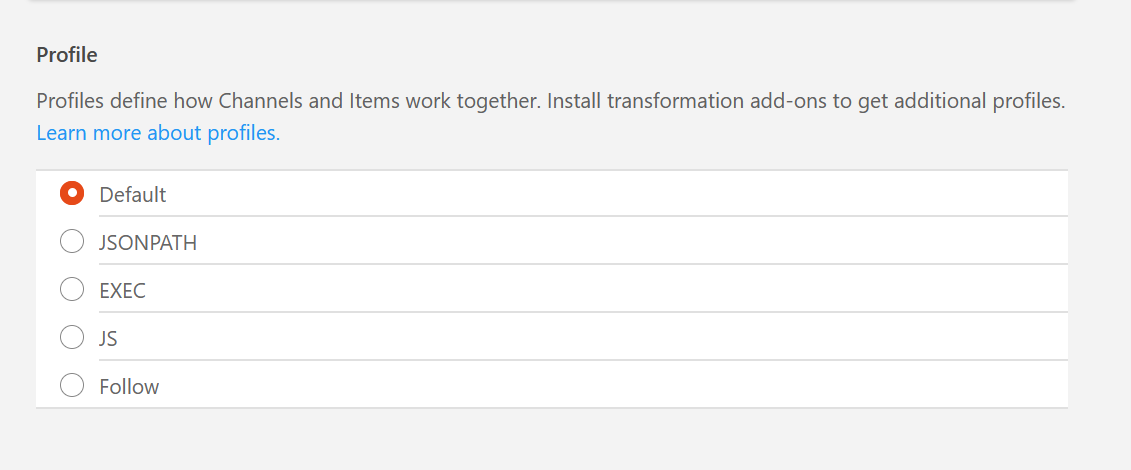Click the word 'Channels' in the description
The image size is (1131, 470).
pos(259,102)
